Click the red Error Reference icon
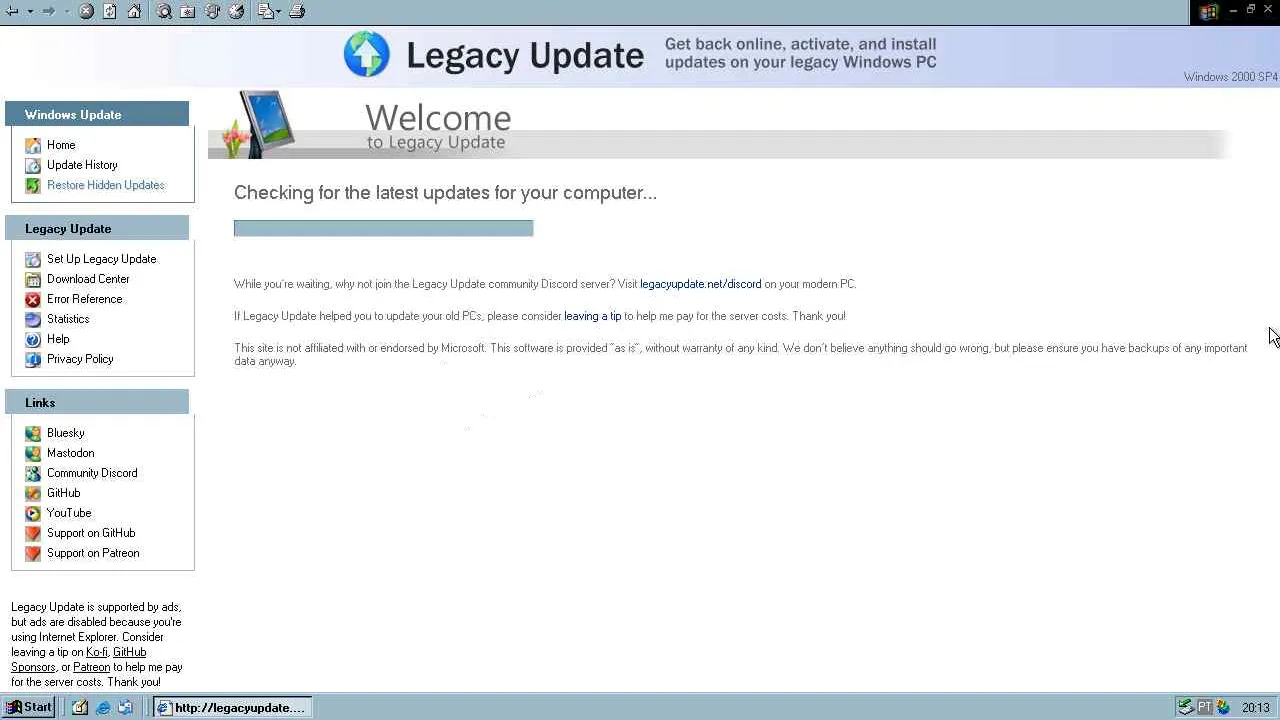1280x720 pixels. (33, 299)
